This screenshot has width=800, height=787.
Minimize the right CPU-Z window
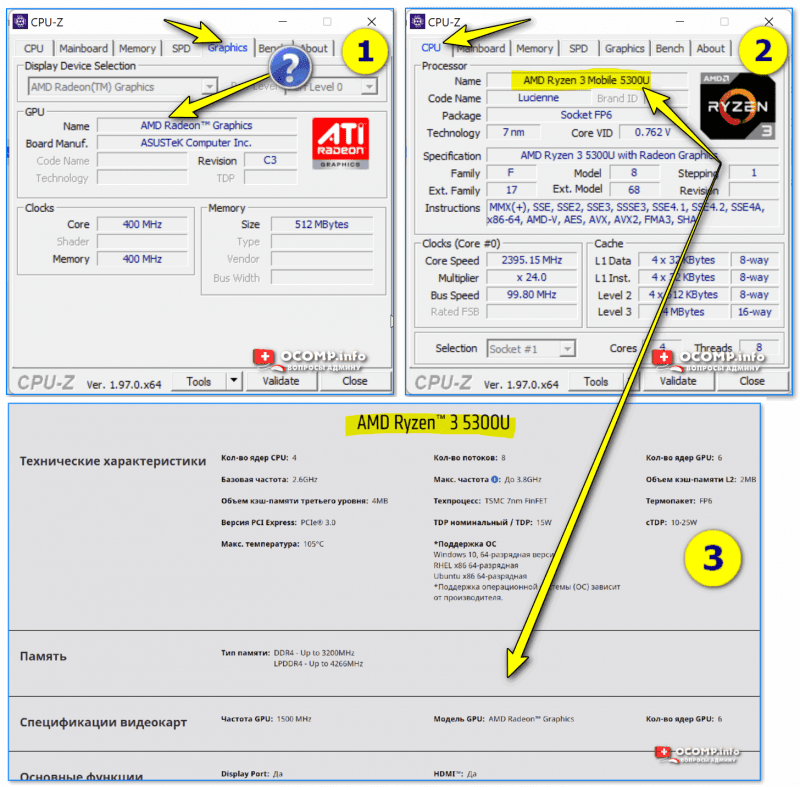pyautogui.click(x=680, y=21)
